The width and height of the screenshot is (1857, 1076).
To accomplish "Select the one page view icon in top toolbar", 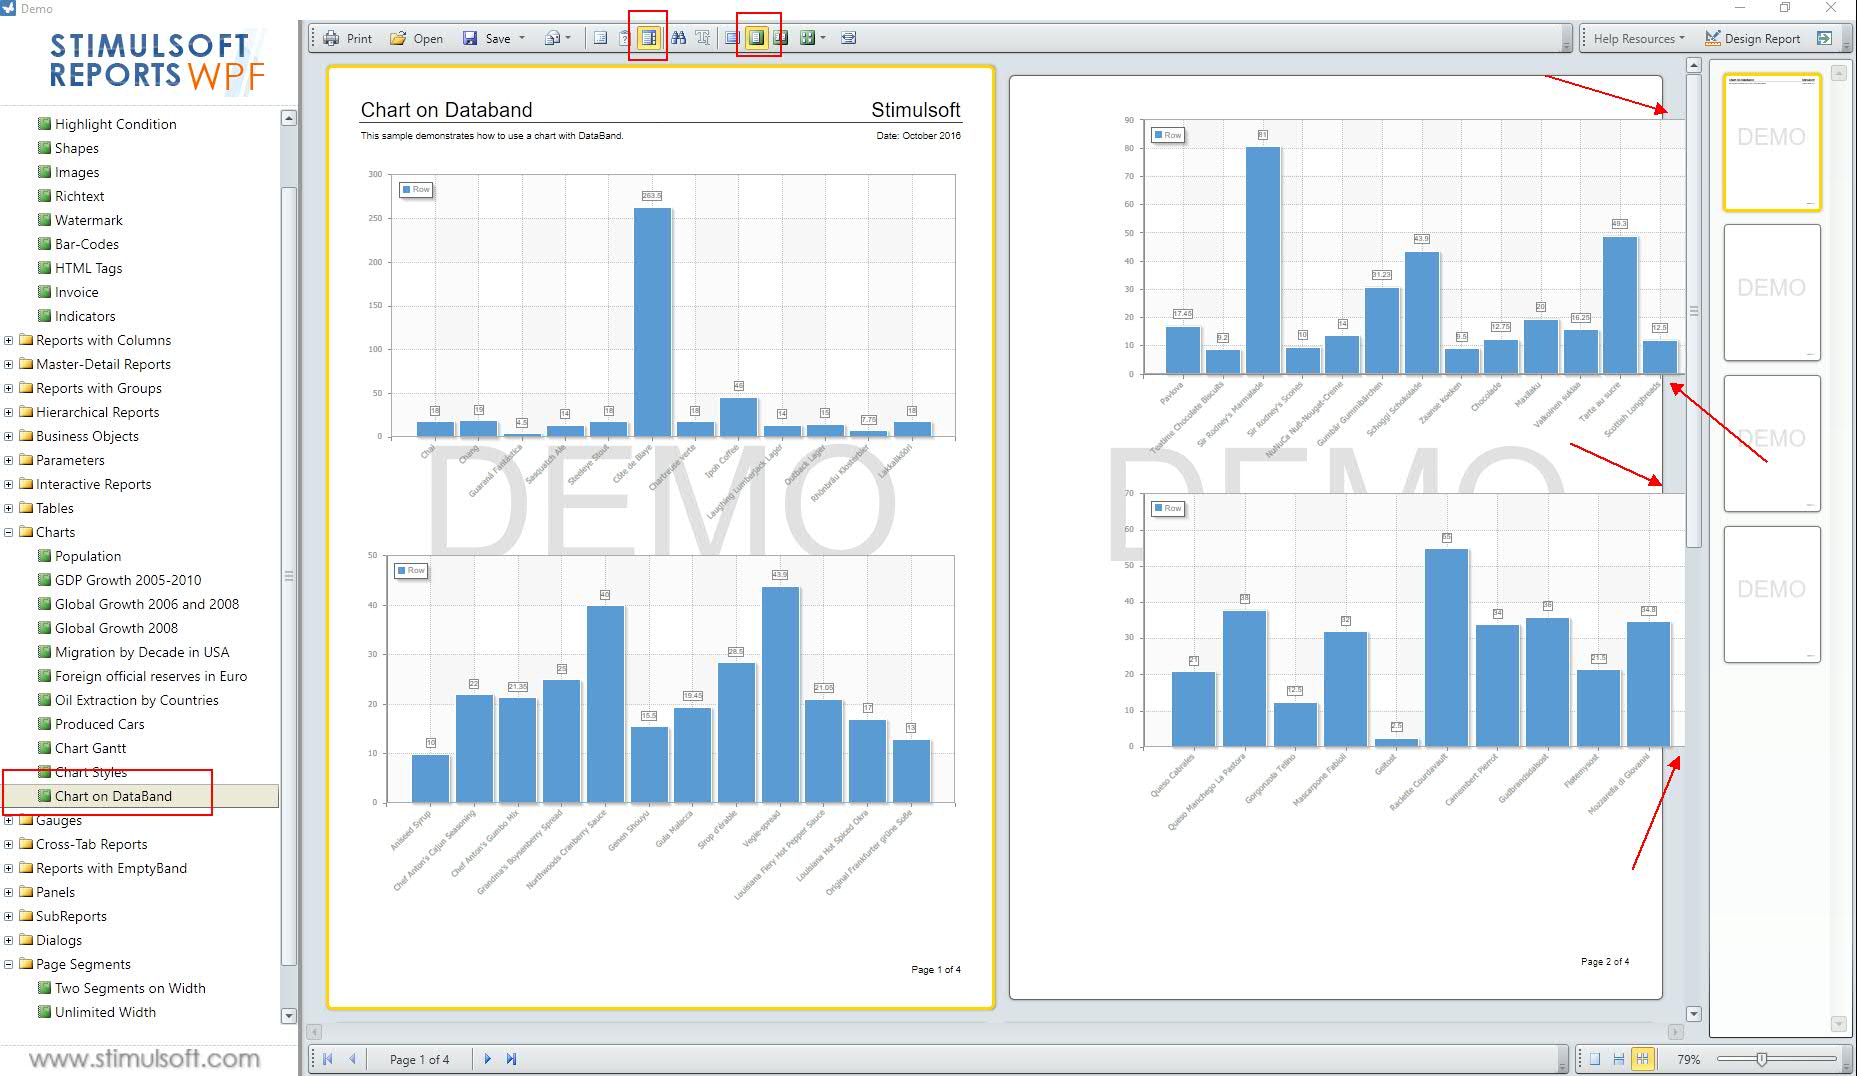I will pyautogui.click(x=732, y=38).
